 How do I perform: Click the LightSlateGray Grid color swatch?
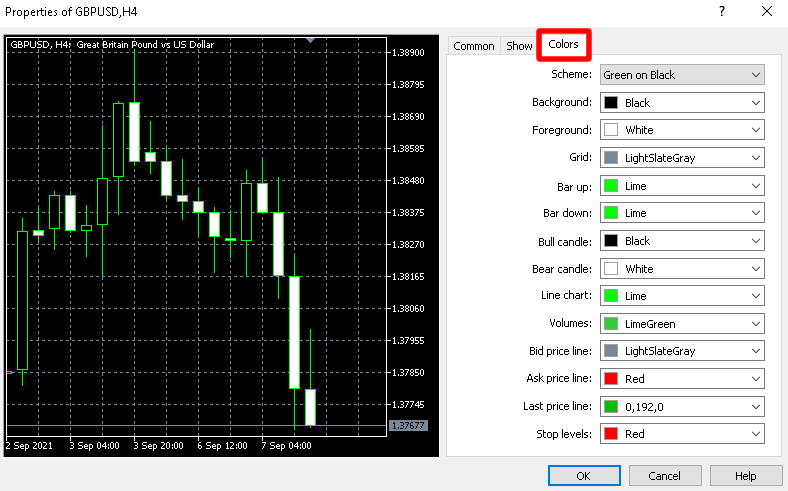[x=611, y=158]
